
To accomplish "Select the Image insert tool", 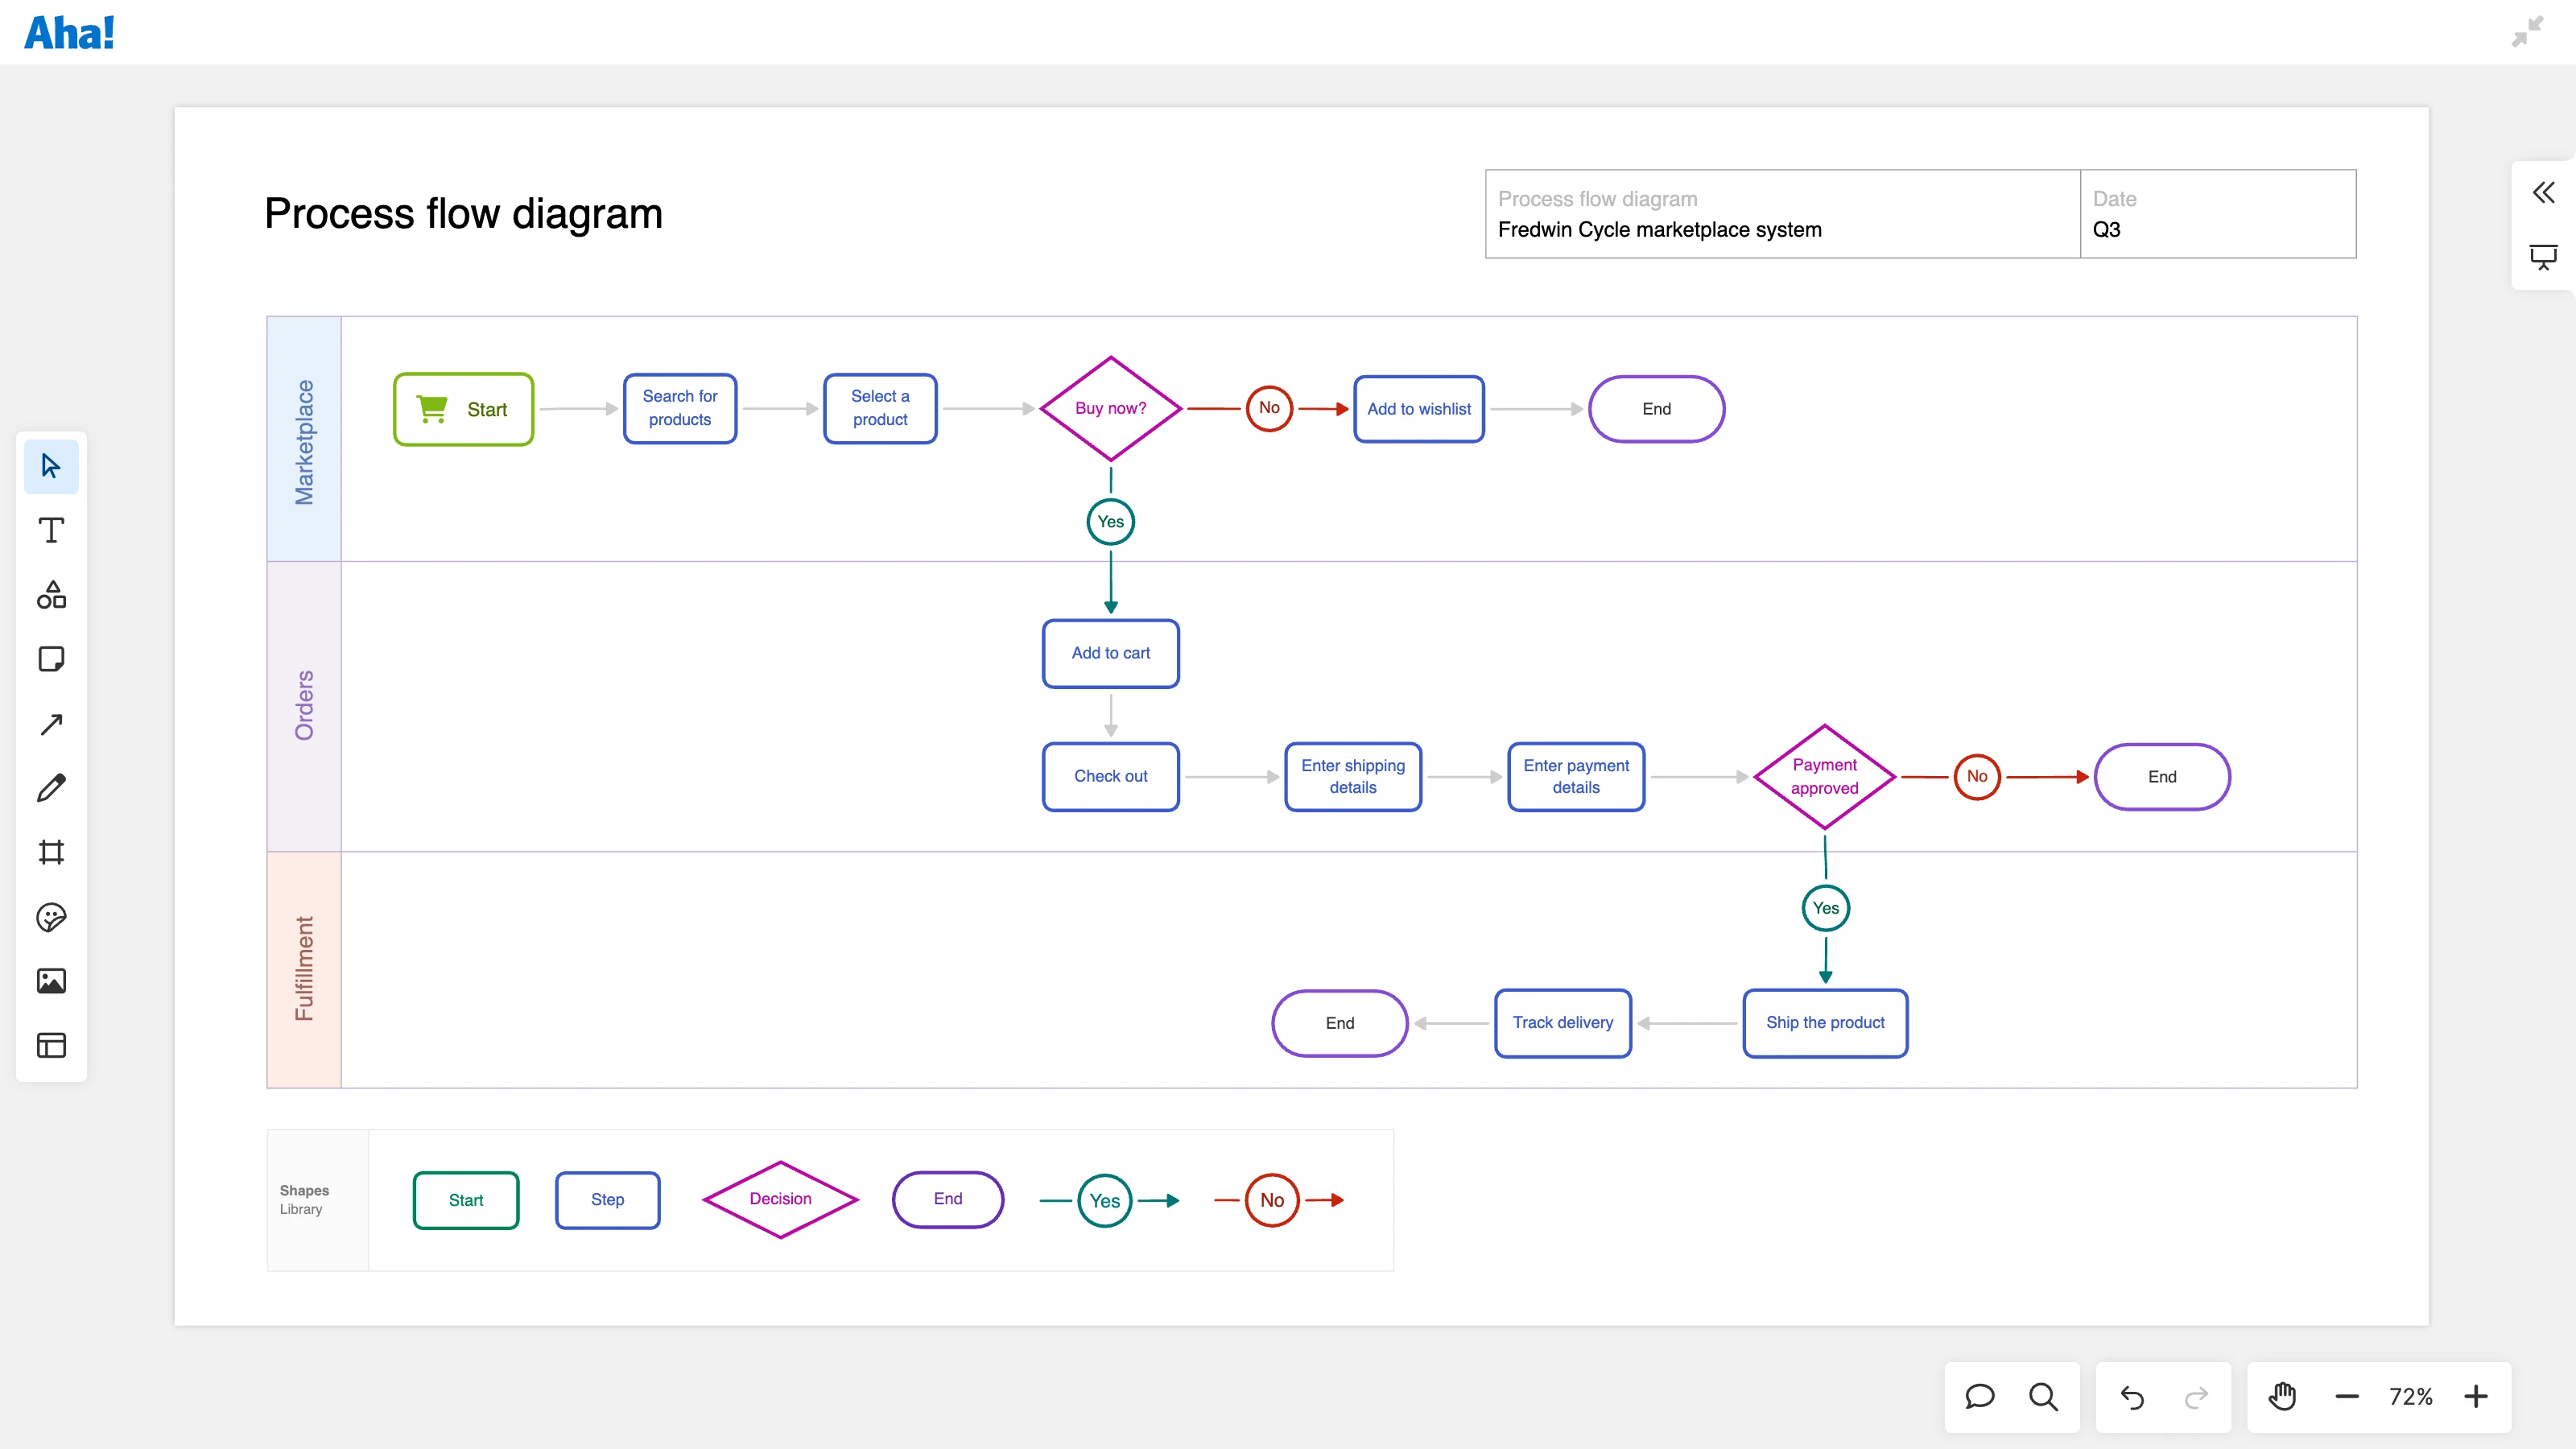I will point(51,981).
